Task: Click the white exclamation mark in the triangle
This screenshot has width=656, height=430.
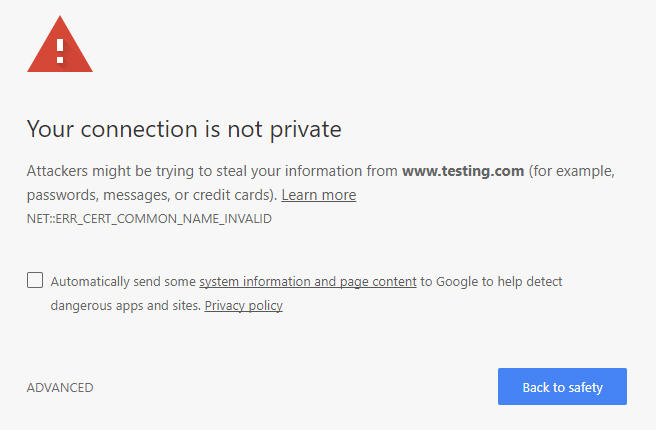Action: (x=60, y=51)
